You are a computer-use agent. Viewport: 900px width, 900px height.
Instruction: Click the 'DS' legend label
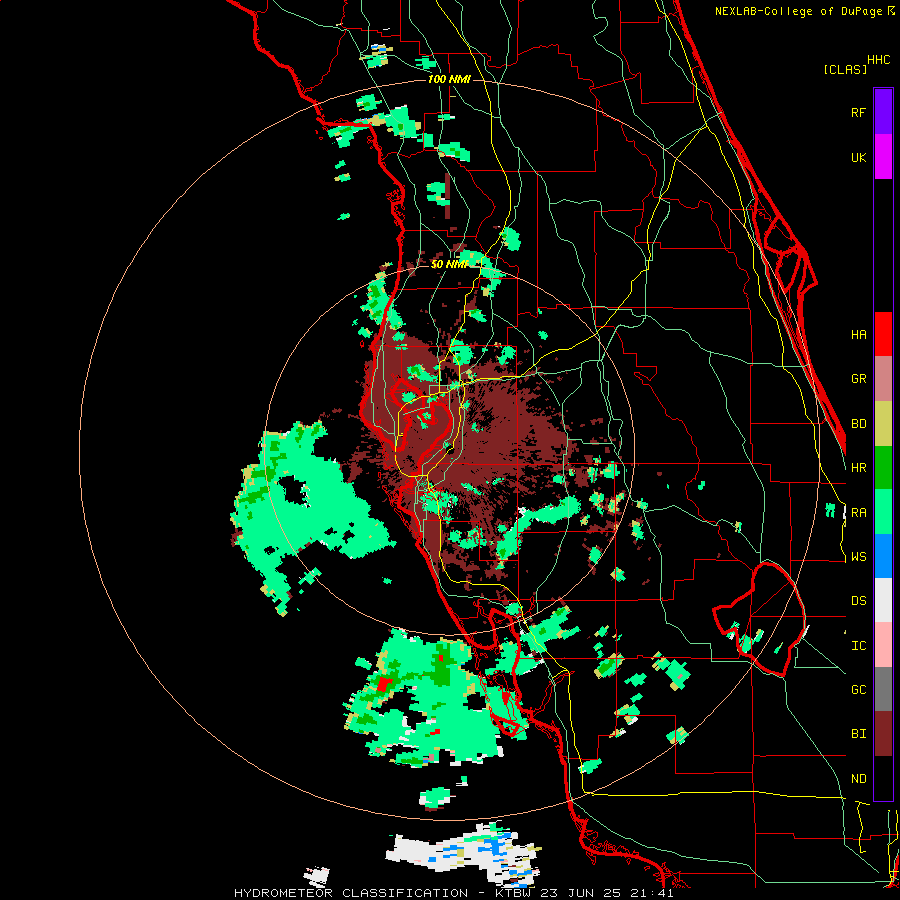(x=858, y=601)
